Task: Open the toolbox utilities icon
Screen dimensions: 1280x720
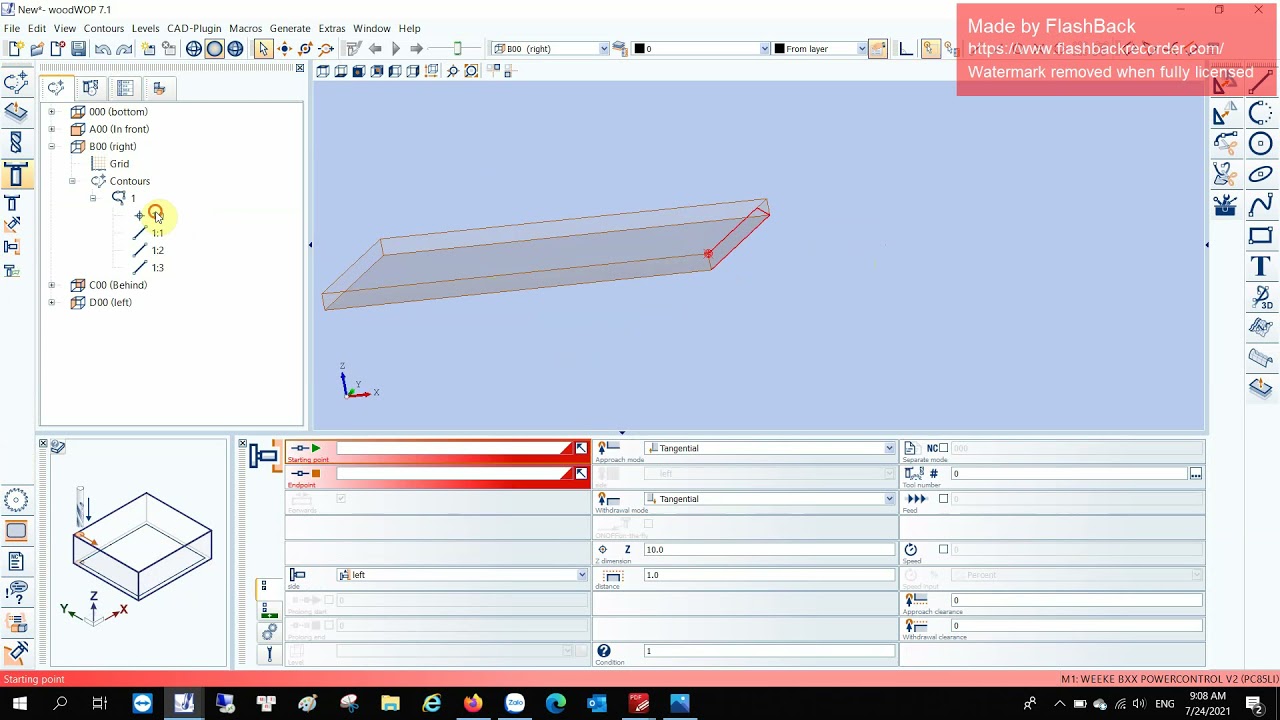Action: pyautogui.click(x=1225, y=205)
